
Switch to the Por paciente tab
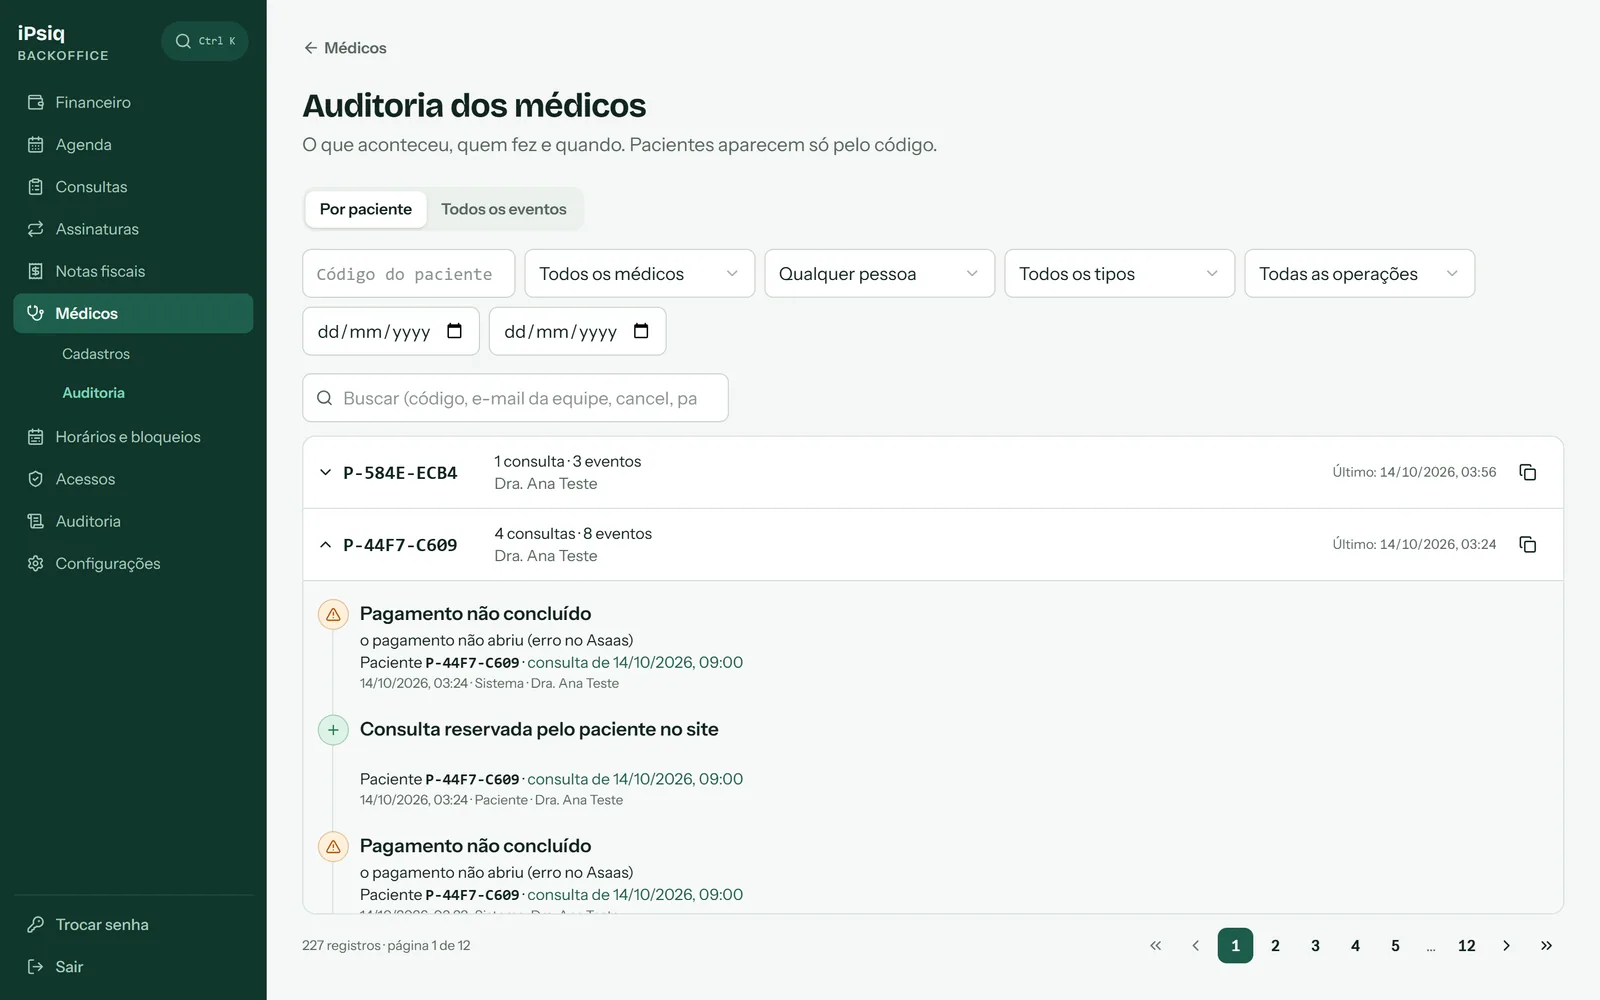click(x=366, y=209)
